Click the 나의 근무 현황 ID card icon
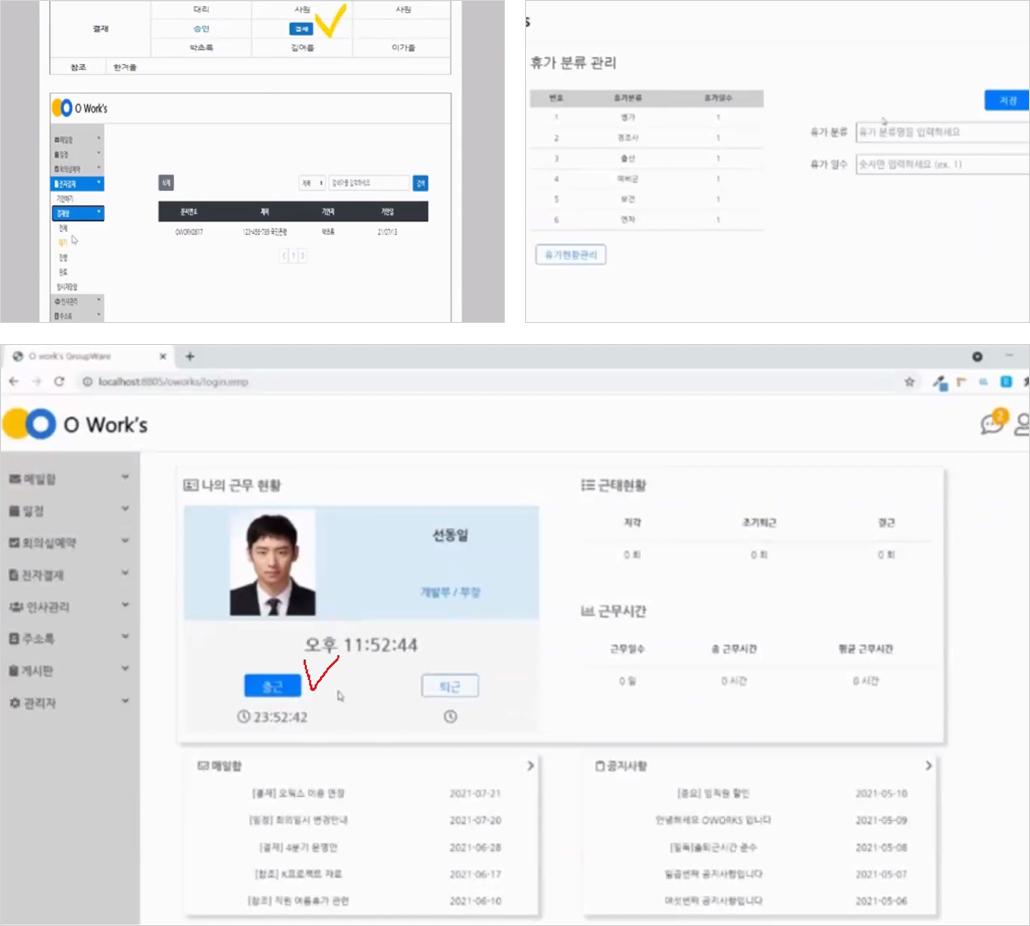Viewport: 1030px width, 926px height. (190, 485)
